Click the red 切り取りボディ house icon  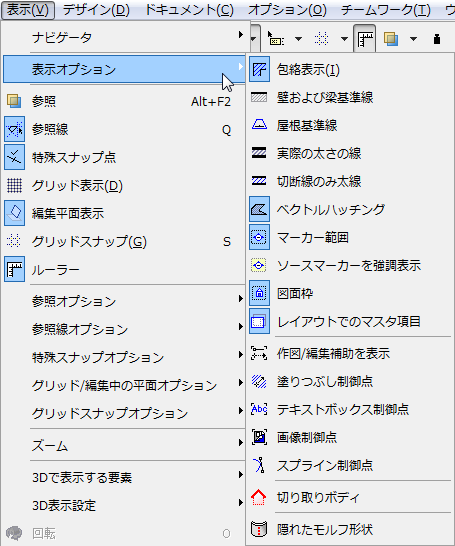[259, 497]
